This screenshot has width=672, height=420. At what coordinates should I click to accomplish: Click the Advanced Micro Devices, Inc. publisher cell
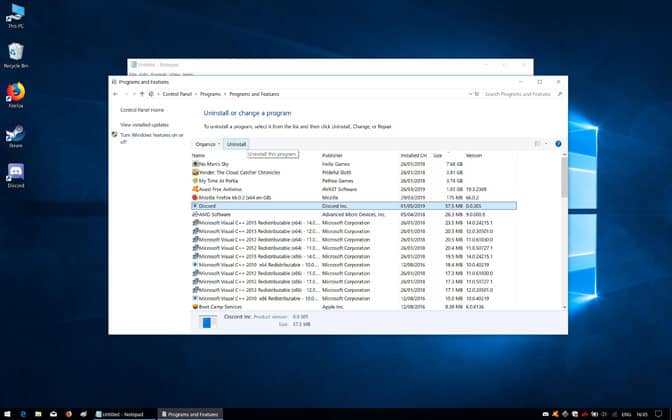[x=354, y=214]
